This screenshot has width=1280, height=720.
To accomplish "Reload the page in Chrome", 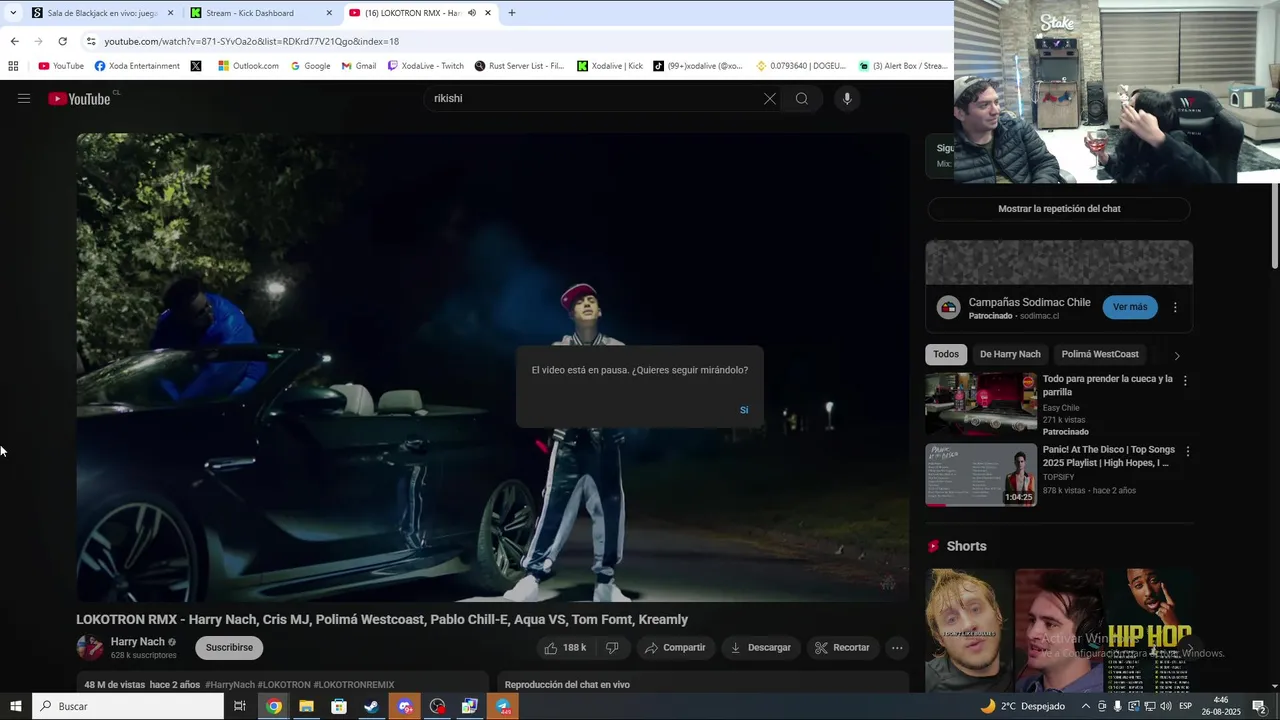I will 62,41.
